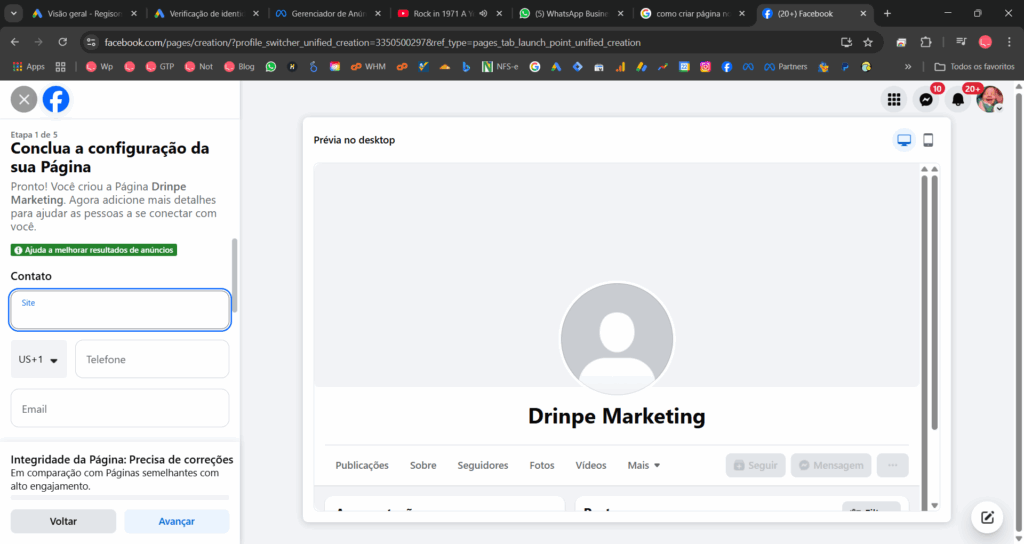Click the green ads results help badge
Viewport: 1024px width, 544px height.
click(94, 250)
